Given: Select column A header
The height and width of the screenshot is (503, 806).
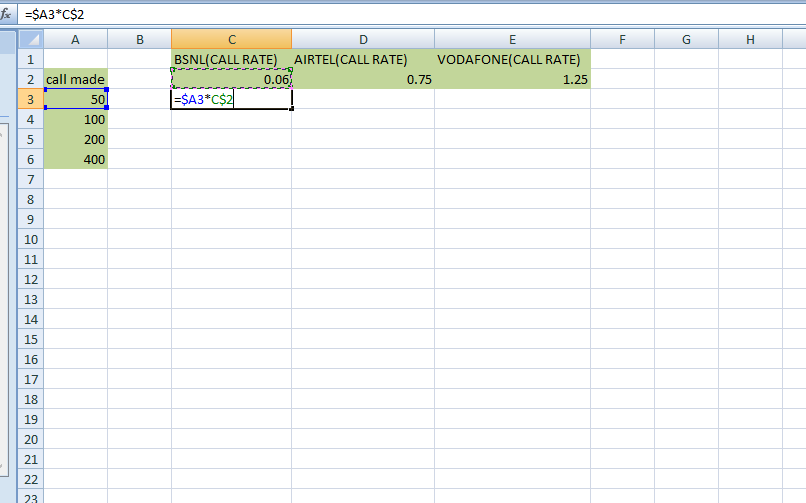Looking at the screenshot, I should pos(76,40).
